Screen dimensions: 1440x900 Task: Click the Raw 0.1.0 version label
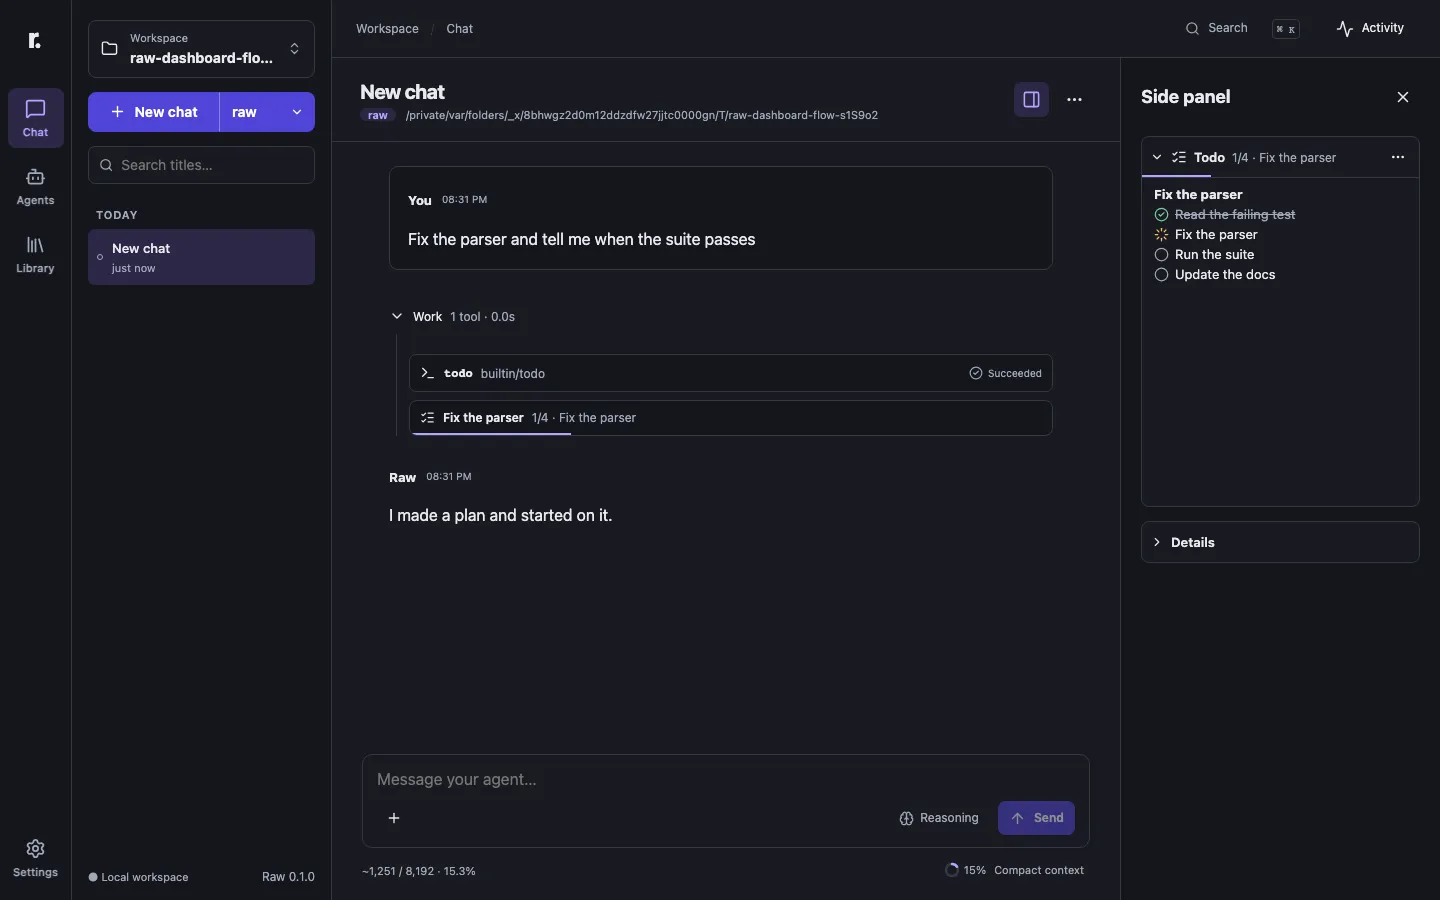pyautogui.click(x=288, y=877)
